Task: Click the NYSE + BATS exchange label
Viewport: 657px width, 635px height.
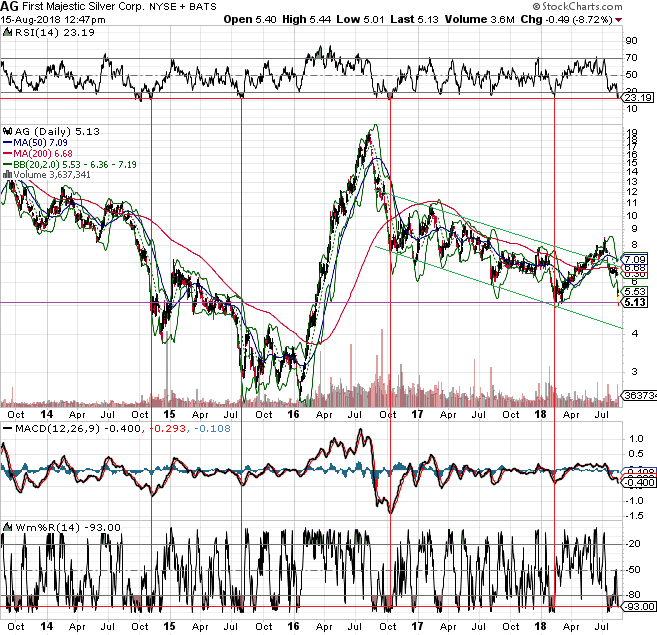Action: click(x=182, y=7)
